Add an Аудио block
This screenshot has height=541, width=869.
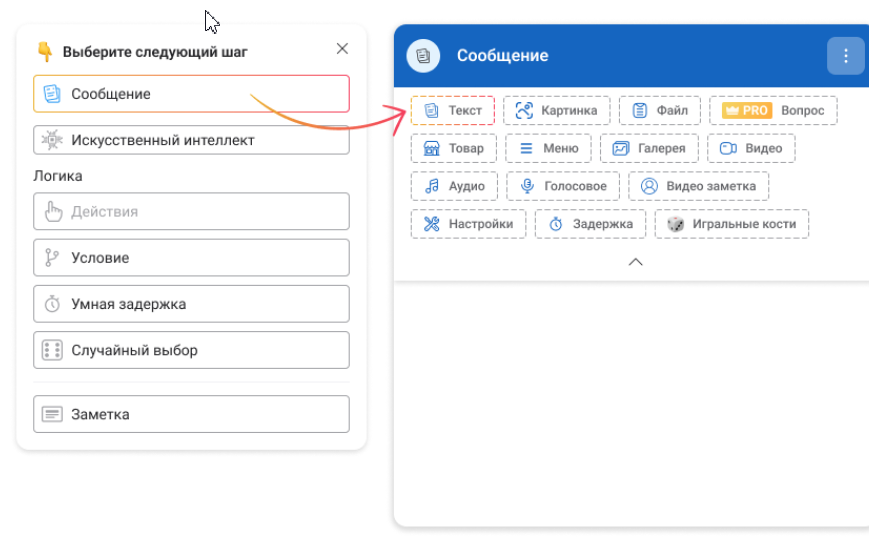[x=454, y=186]
